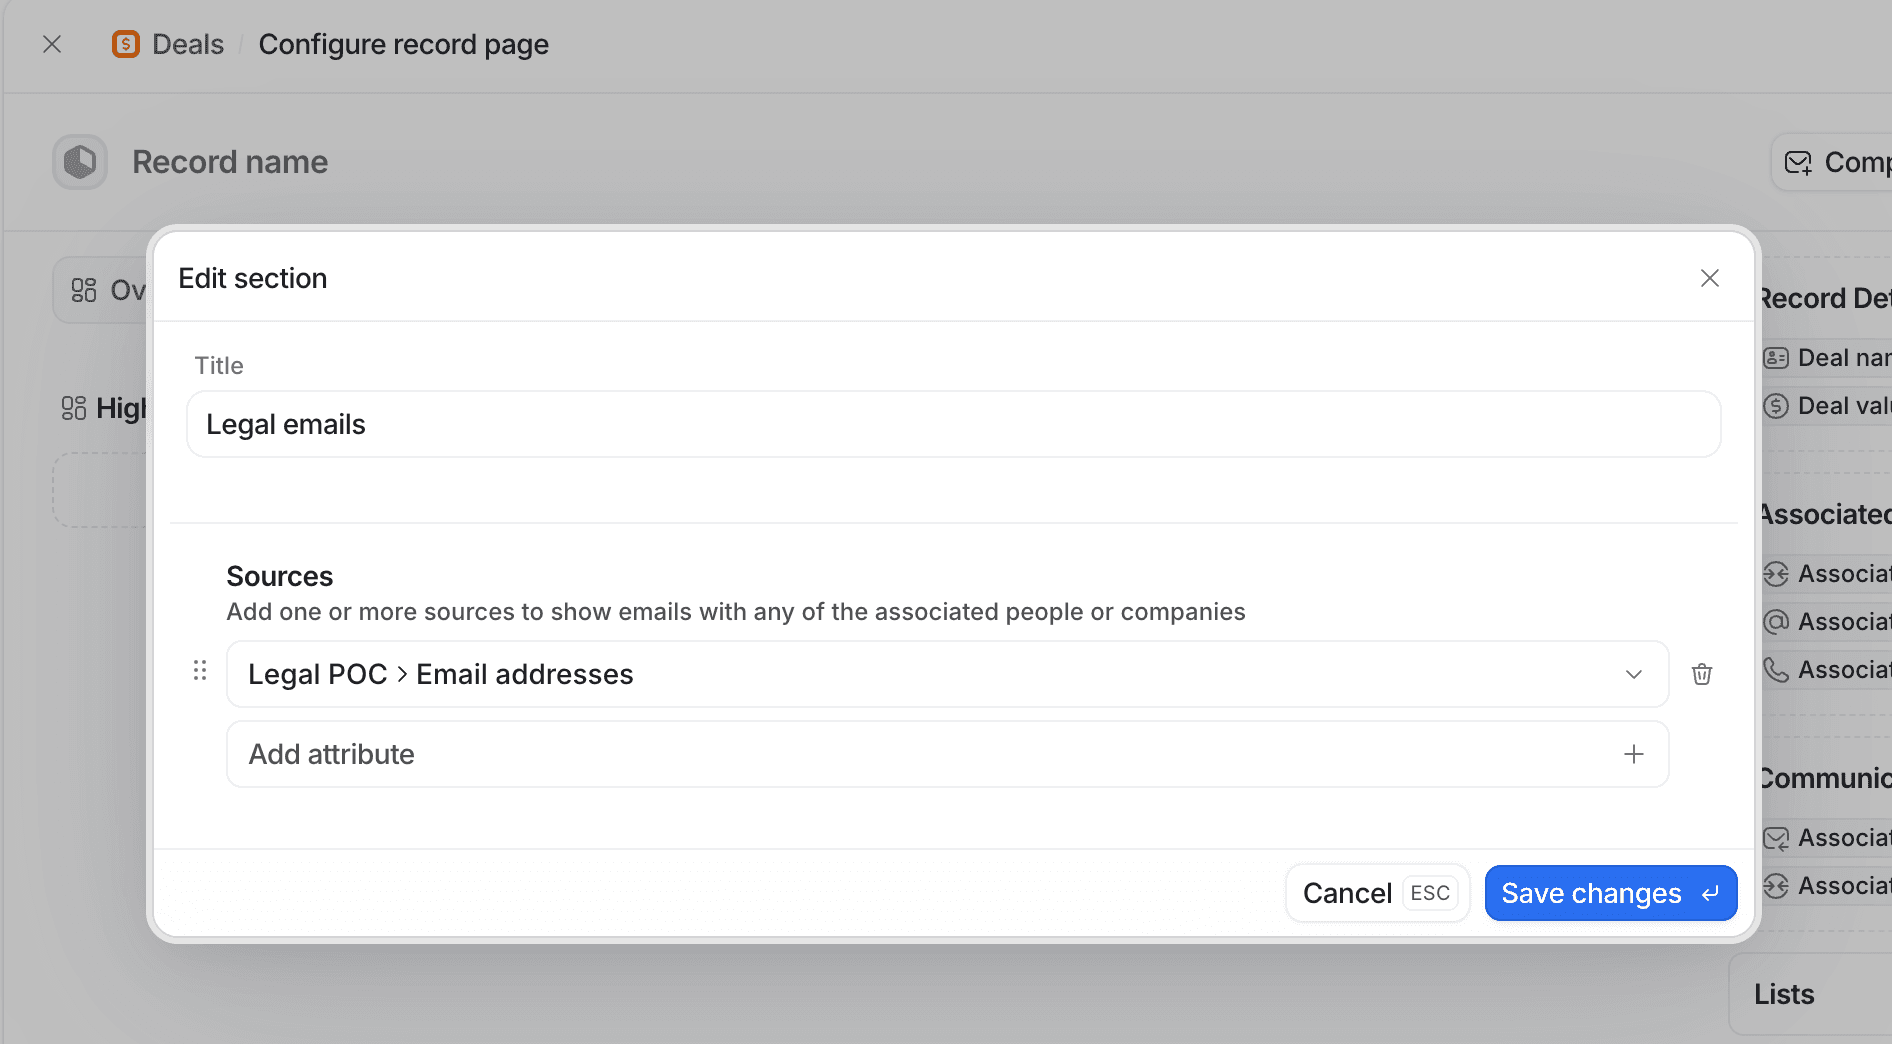Click the grid icon on the Overview pill
The width and height of the screenshot is (1892, 1044).
85,289
